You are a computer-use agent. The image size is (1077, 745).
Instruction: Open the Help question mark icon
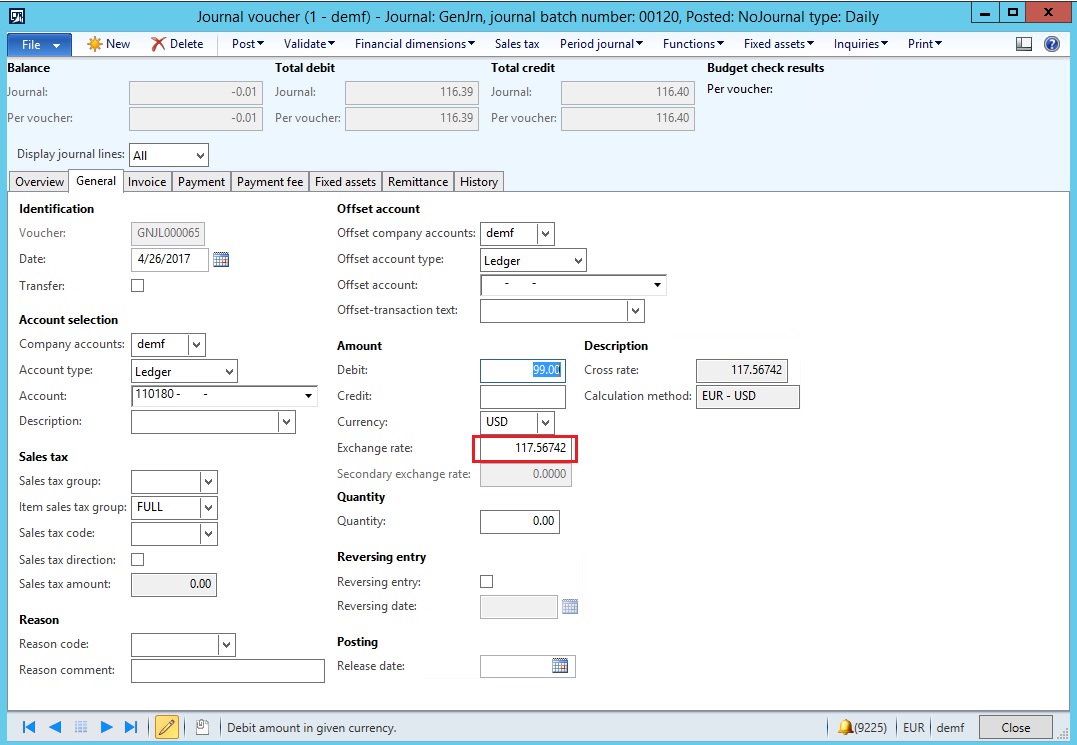pyautogui.click(x=1051, y=44)
